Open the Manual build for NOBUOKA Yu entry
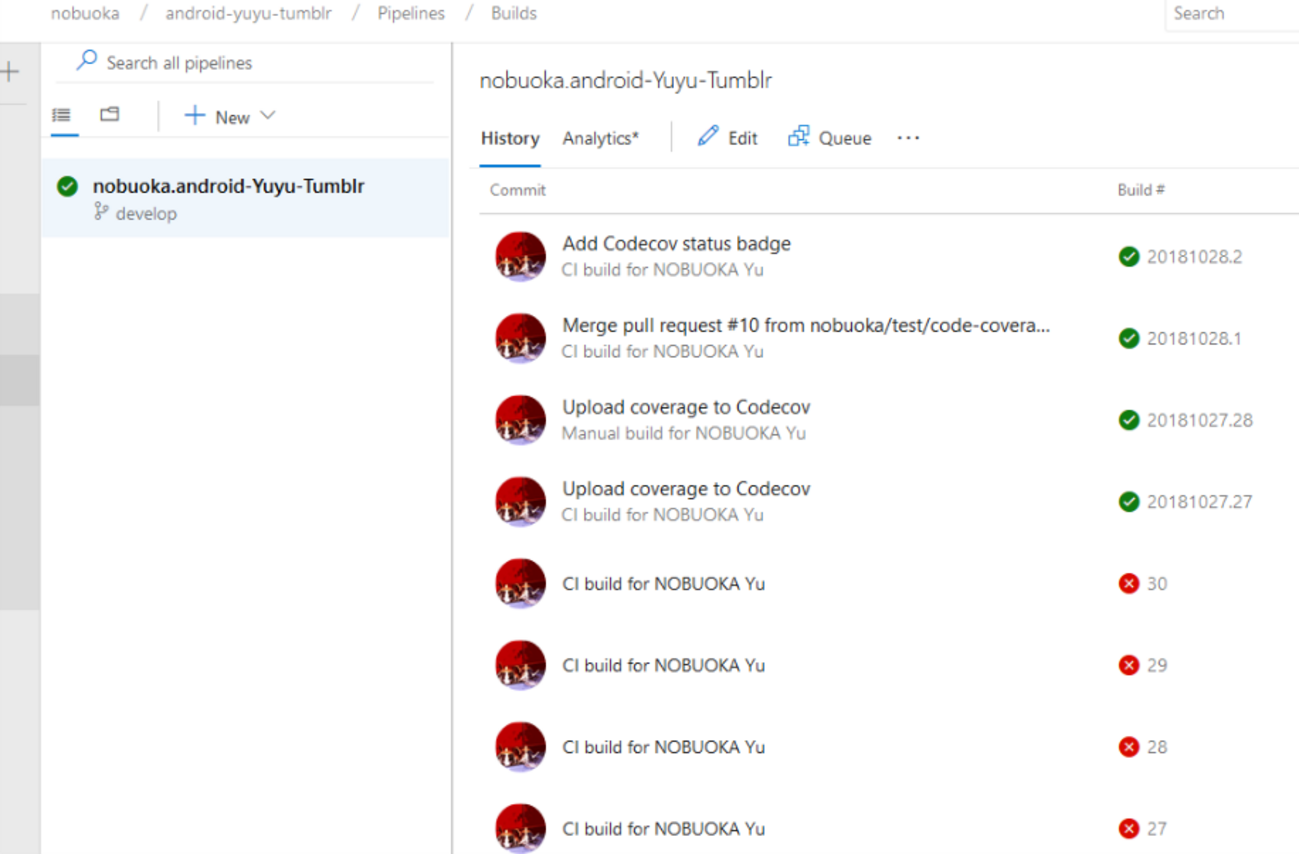This screenshot has height=854, width=1299. click(x=683, y=433)
